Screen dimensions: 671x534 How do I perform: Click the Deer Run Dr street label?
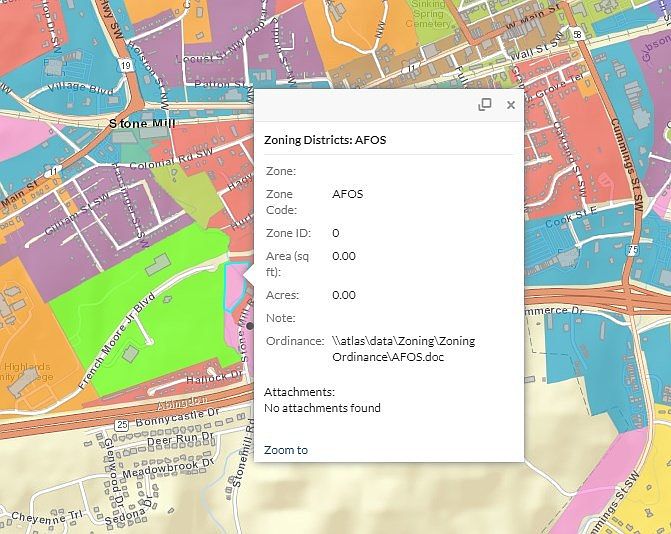coord(180,440)
